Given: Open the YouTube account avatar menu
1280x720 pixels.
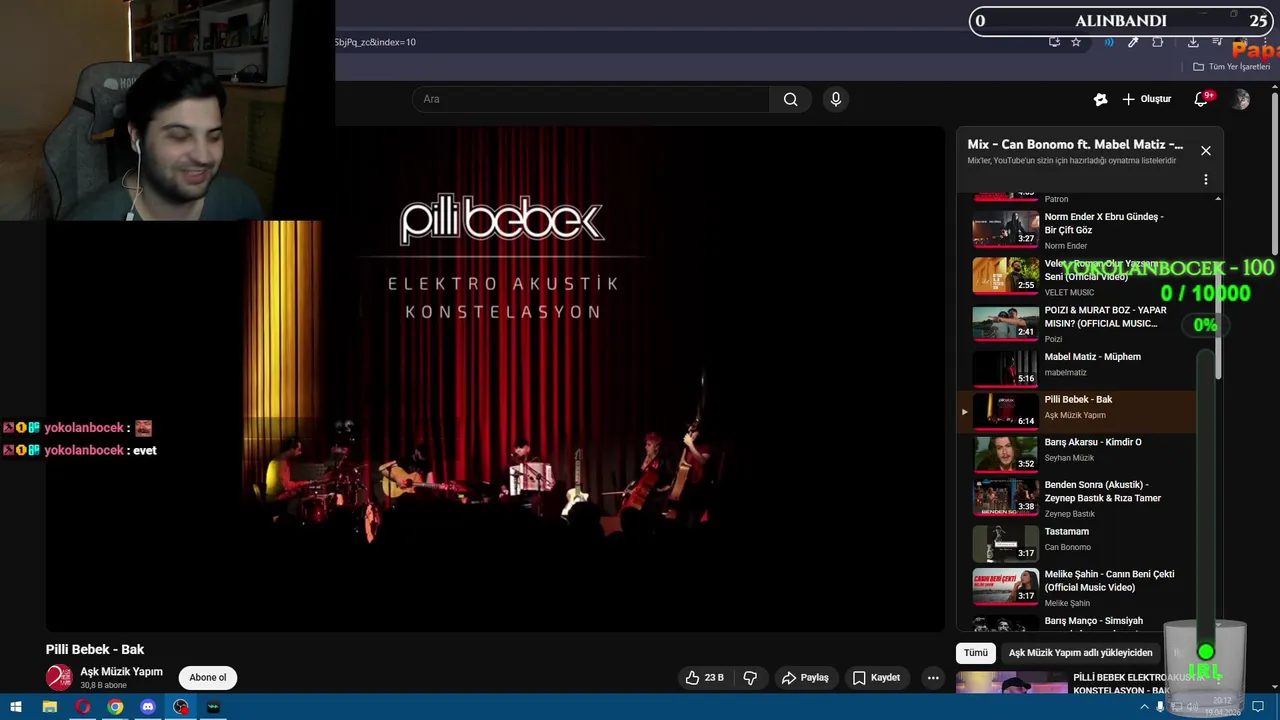Looking at the screenshot, I should coord(1241,99).
